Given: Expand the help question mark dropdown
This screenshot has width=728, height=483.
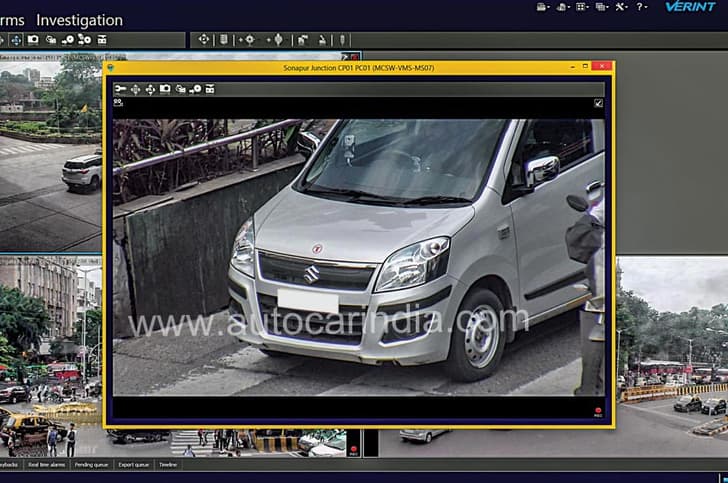Looking at the screenshot, I should click(641, 7).
